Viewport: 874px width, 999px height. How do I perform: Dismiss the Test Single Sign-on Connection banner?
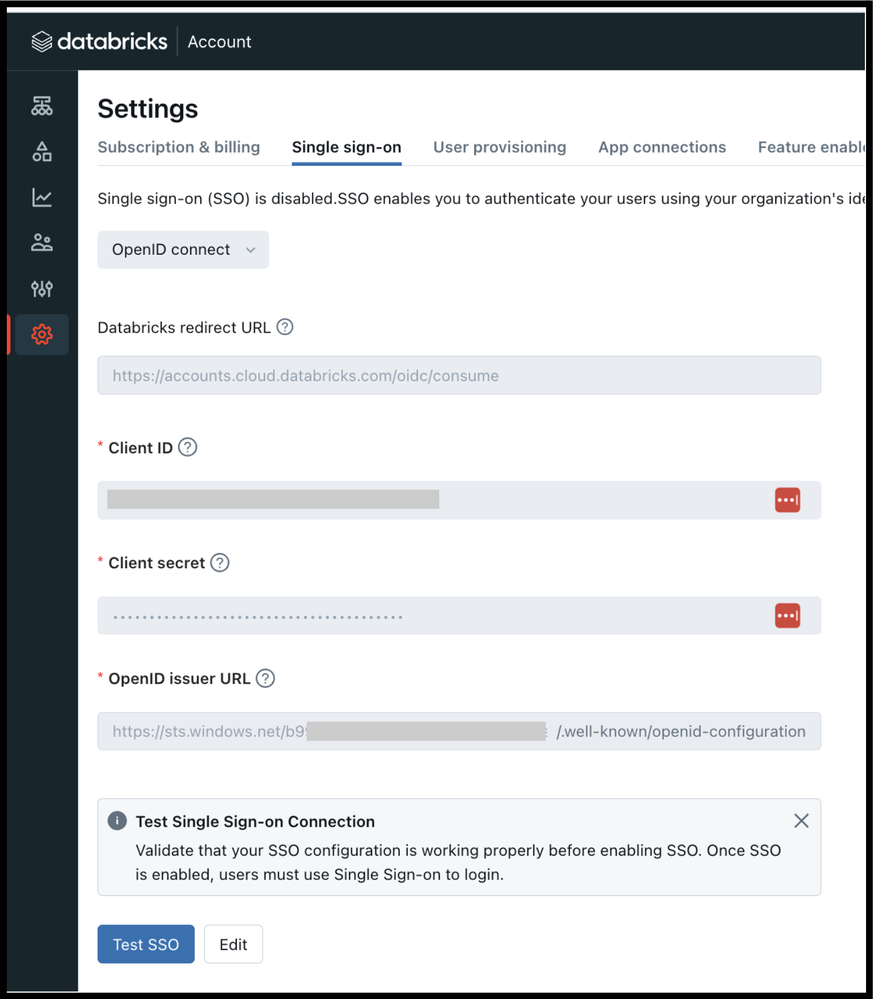point(801,821)
